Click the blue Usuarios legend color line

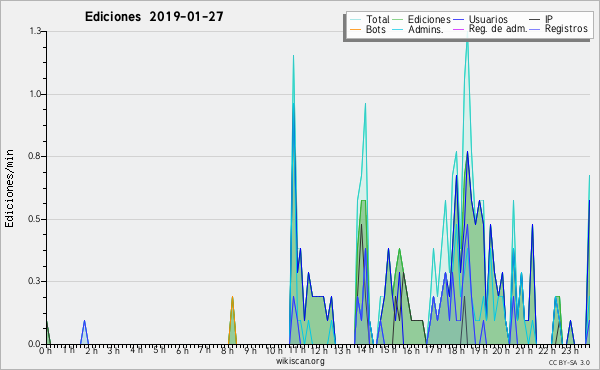[x=458, y=20]
